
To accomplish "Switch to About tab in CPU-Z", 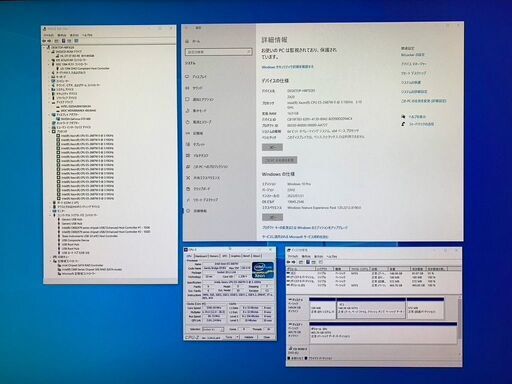I will pos(256,256).
